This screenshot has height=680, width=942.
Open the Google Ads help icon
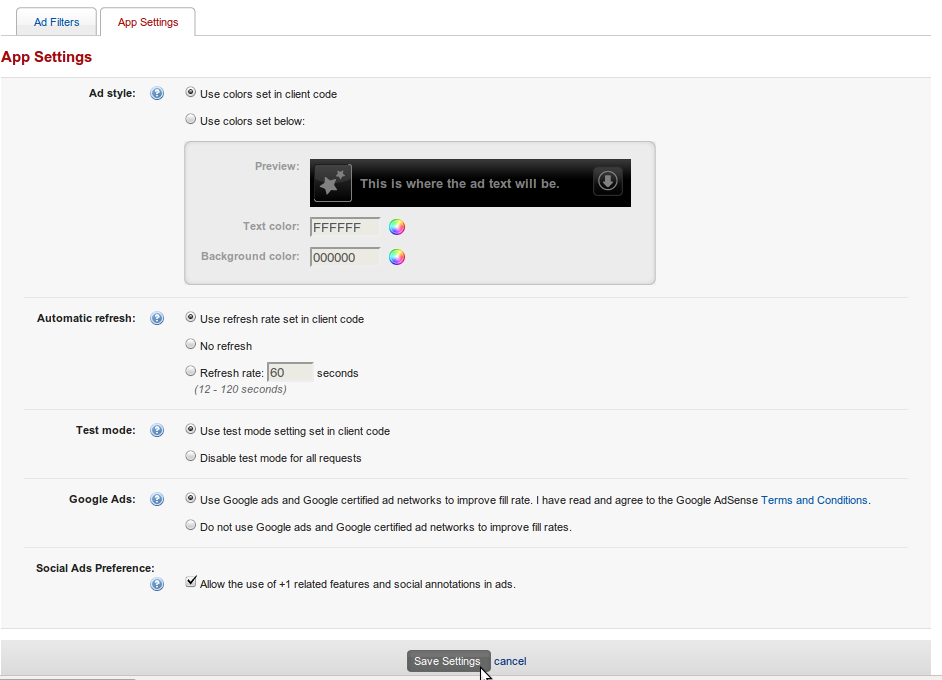coord(157,500)
